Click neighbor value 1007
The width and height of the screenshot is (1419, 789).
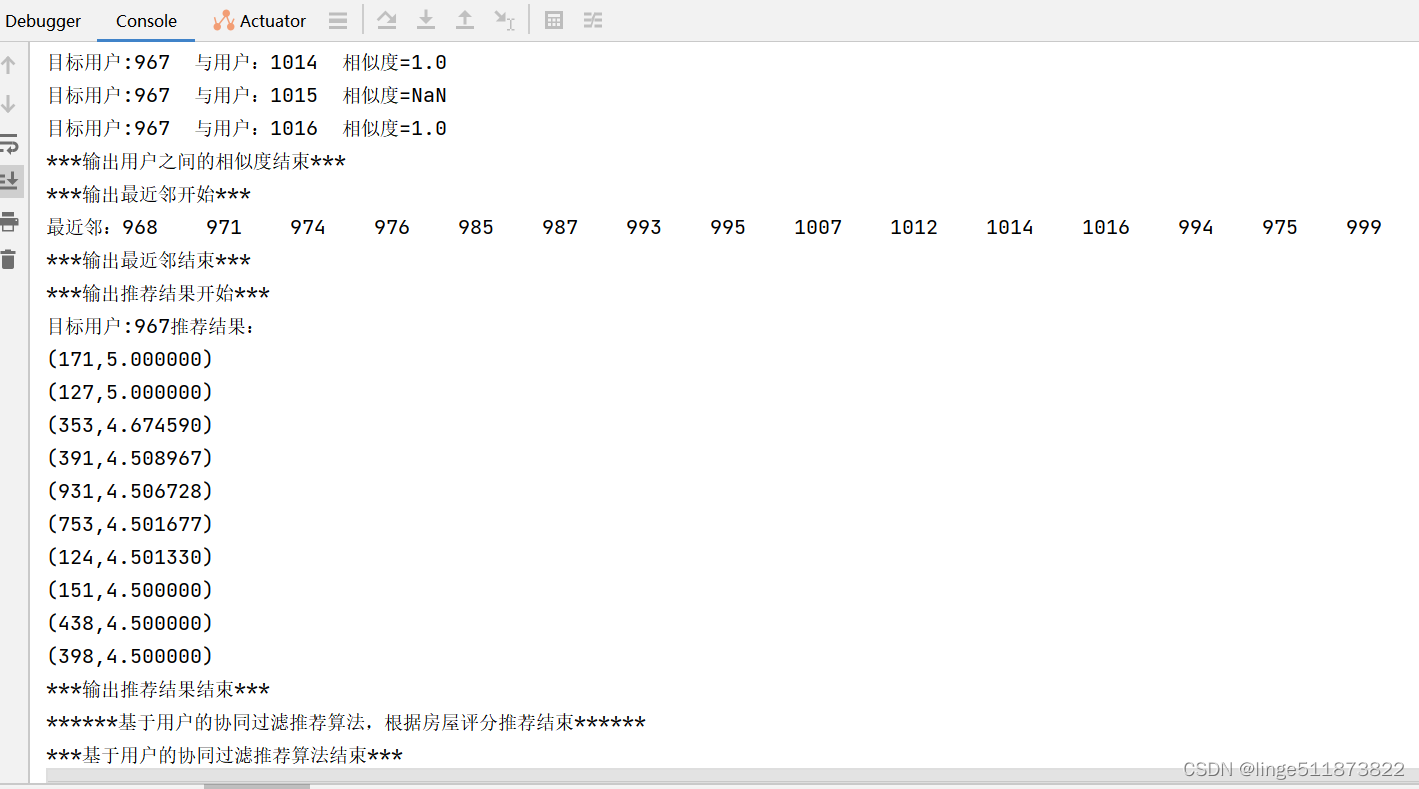coord(818,228)
